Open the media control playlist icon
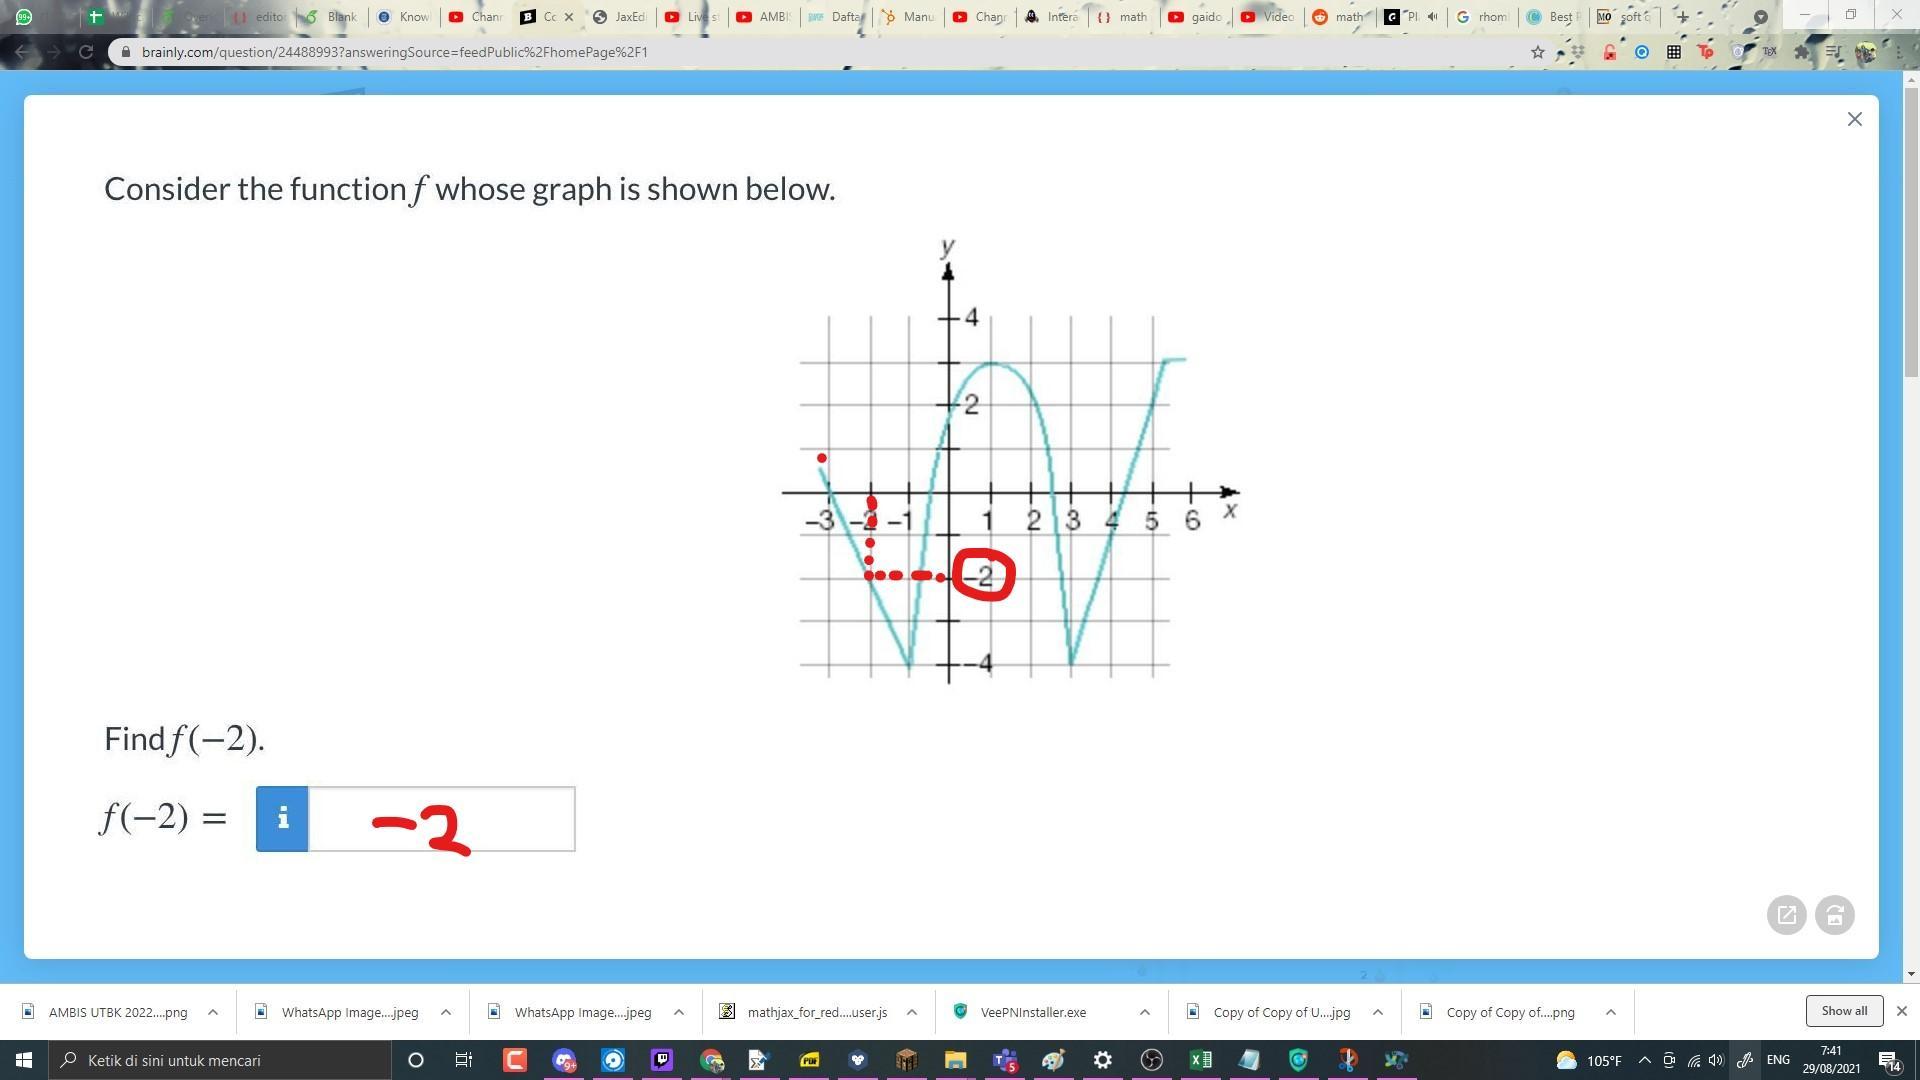This screenshot has width=1920, height=1080. [x=1832, y=52]
